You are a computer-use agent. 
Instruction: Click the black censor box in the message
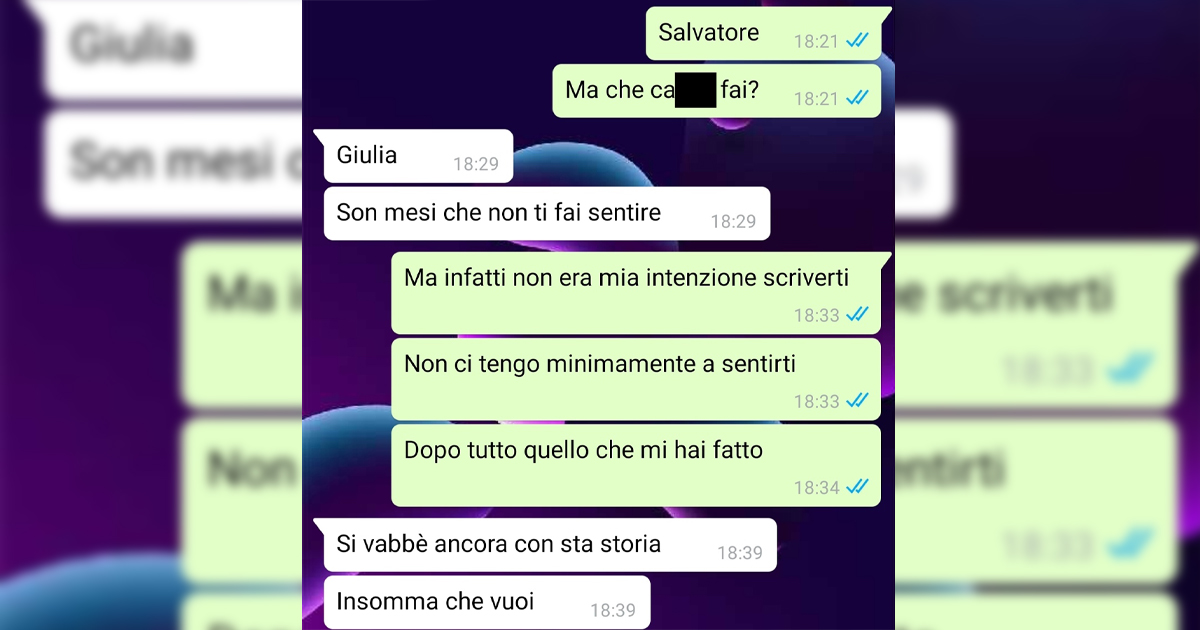[x=696, y=90]
